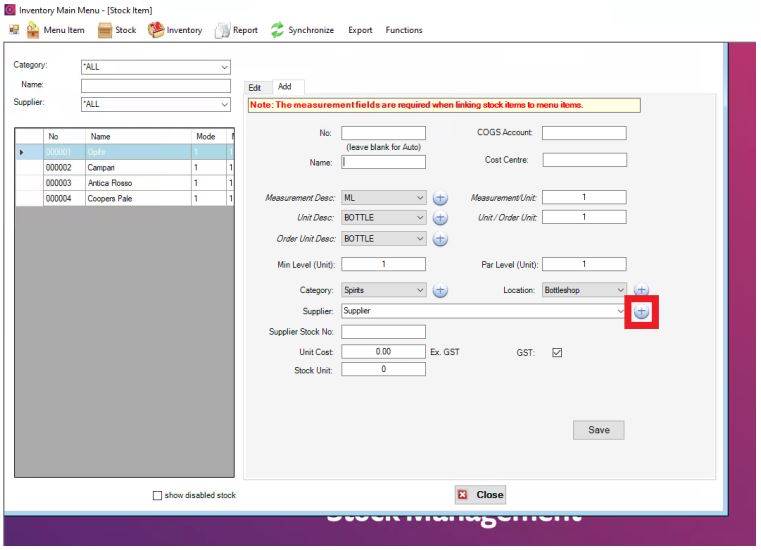This screenshot has height=550, width=761.
Task: Add new Category with plus icon
Action: (x=440, y=290)
